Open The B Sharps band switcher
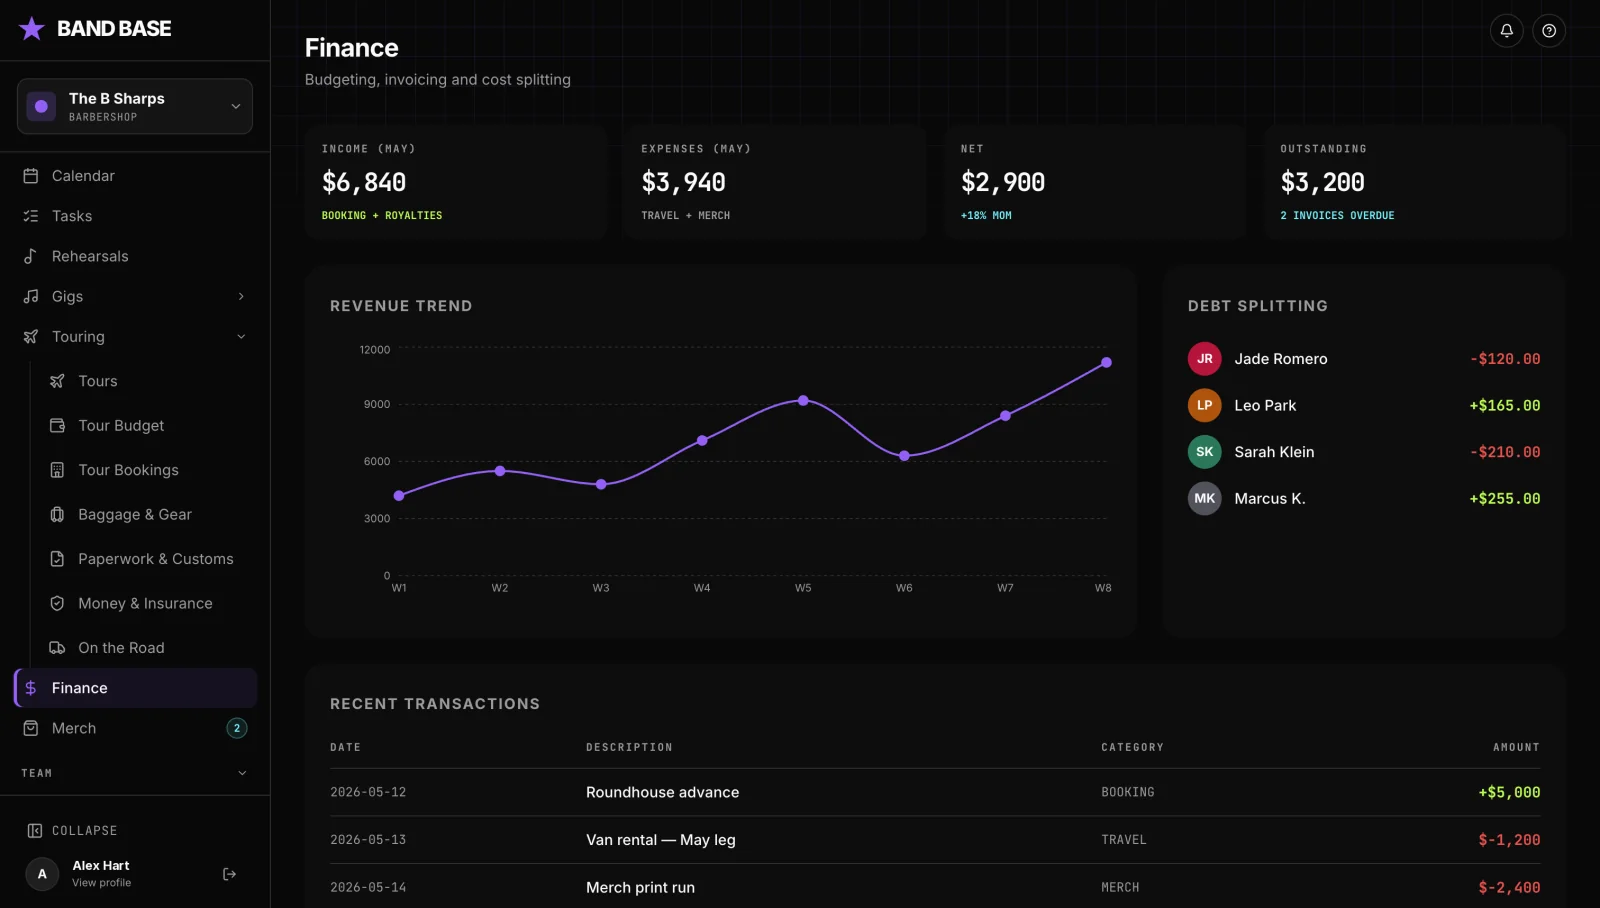The height and width of the screenshot is (908, 1600). (135, 106)
